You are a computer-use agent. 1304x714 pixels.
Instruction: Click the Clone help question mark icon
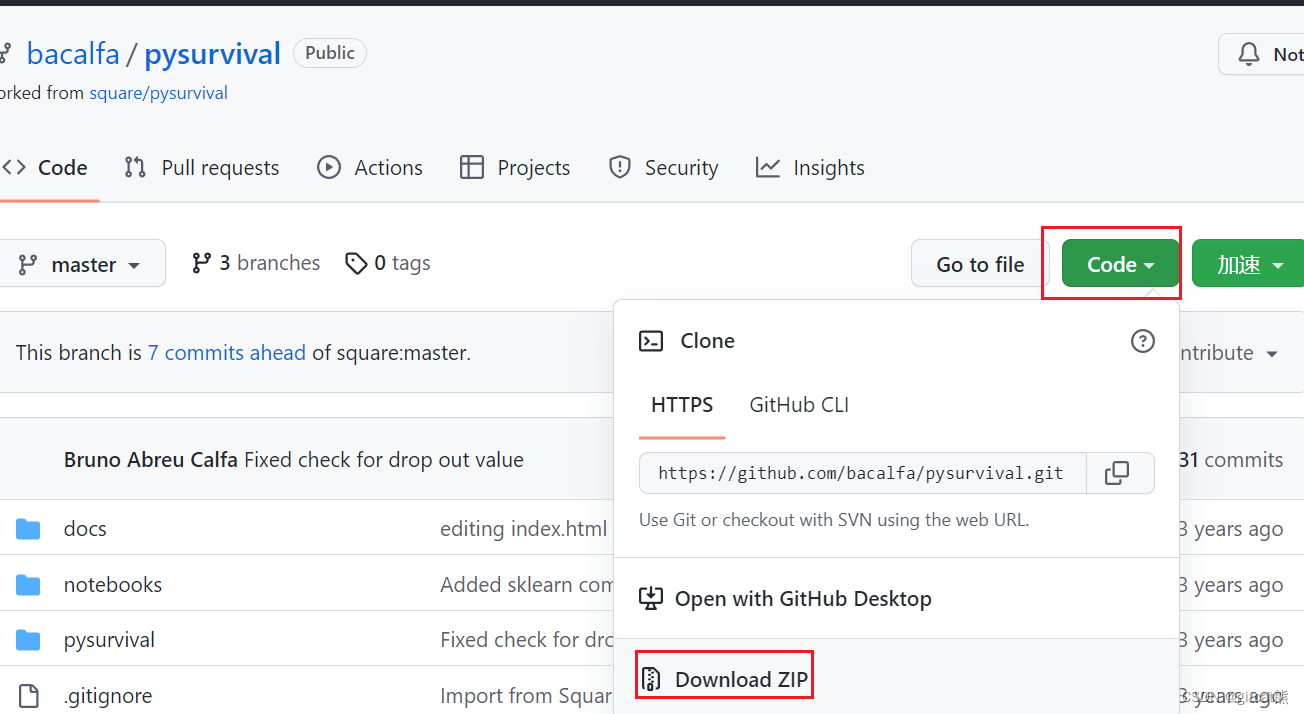pyautogui.click(x=1142, y=341)
